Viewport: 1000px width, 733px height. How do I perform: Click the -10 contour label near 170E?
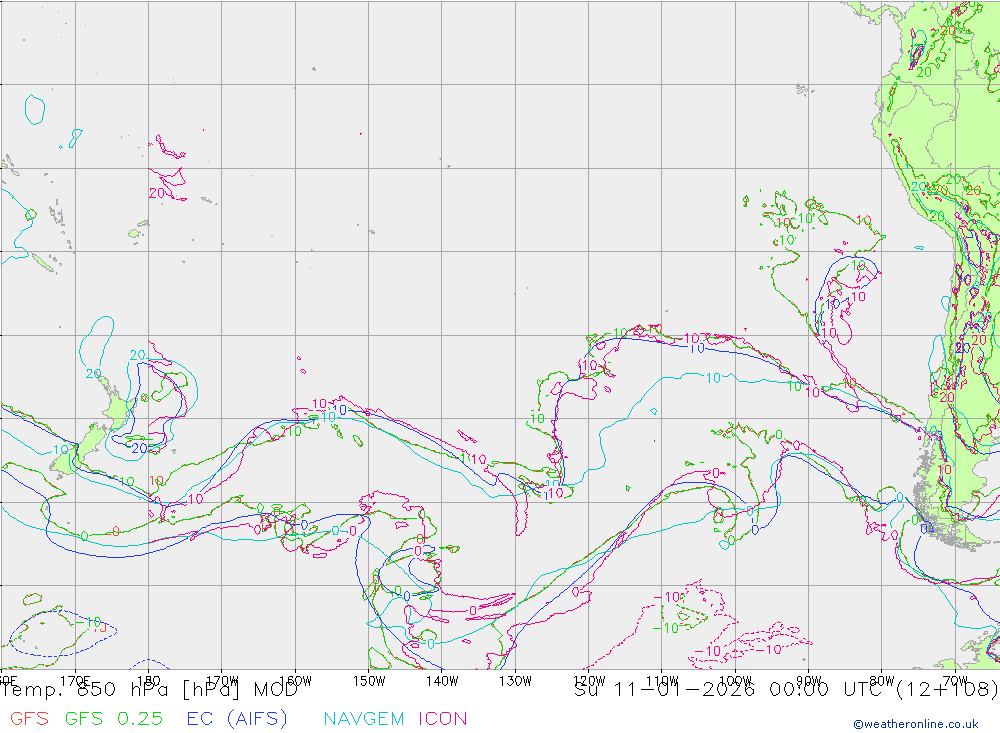coord(90,622)
